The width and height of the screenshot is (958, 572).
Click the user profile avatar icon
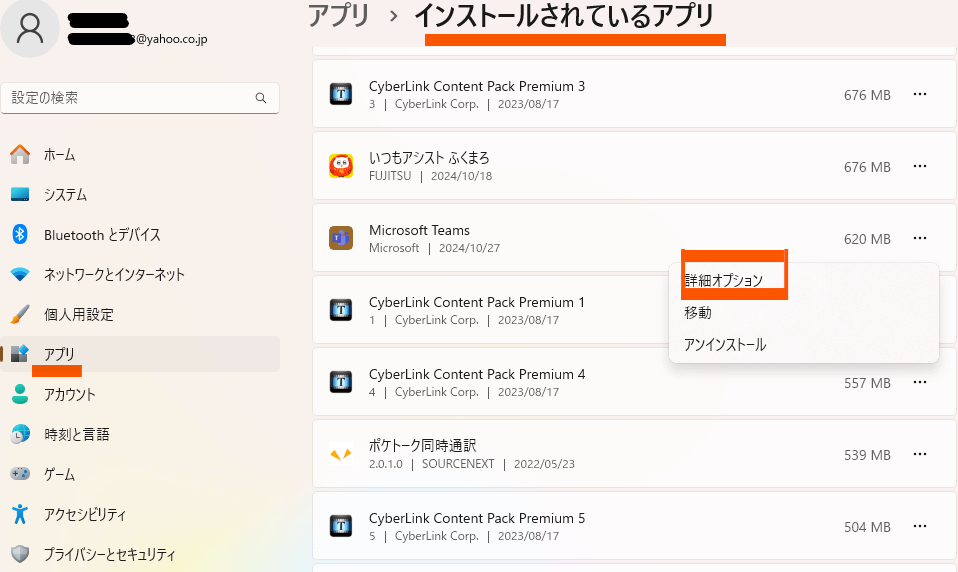tap(29, 28)
